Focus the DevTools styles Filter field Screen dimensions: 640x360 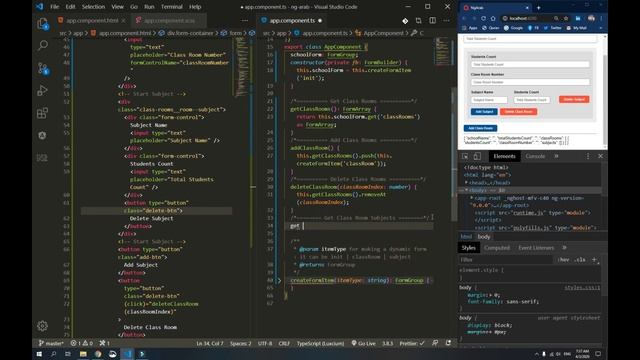(506, 260)
